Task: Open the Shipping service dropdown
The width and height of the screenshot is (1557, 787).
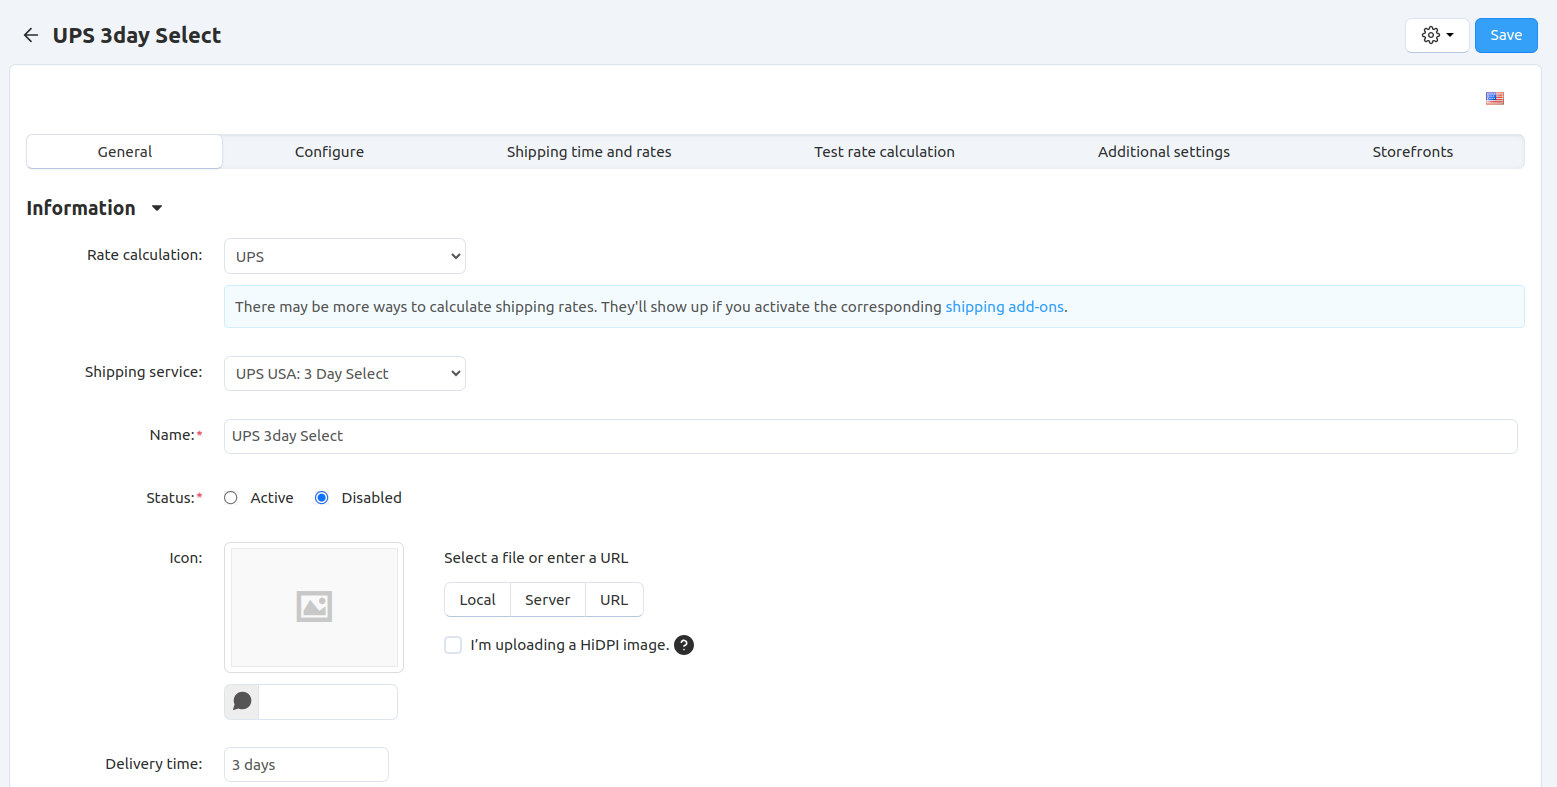Action: coord(345,374)
